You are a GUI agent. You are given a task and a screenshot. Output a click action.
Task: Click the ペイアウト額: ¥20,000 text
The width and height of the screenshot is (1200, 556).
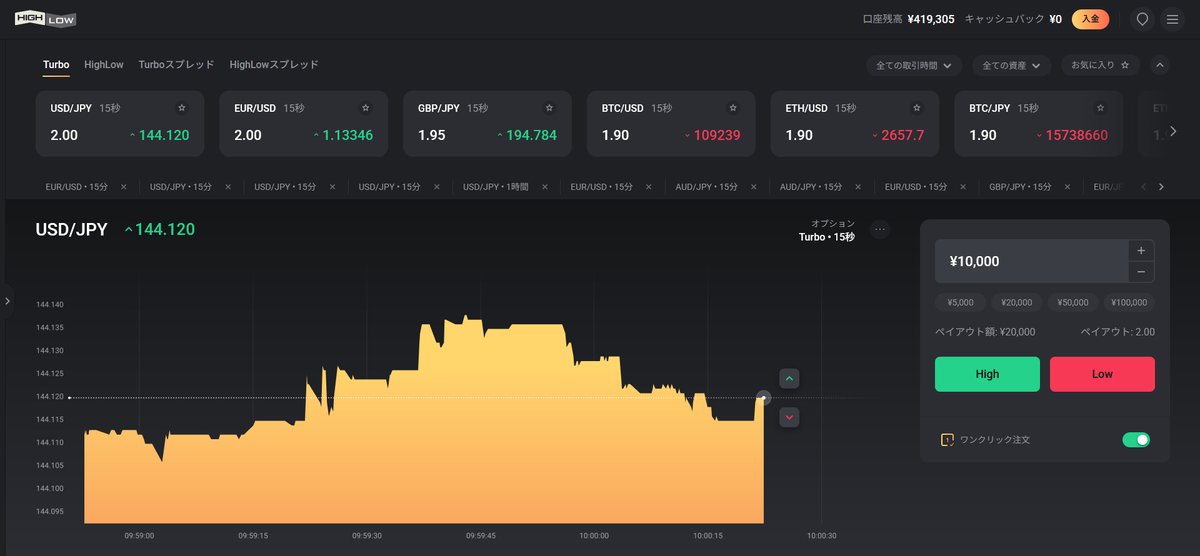(x=985, y=332)
